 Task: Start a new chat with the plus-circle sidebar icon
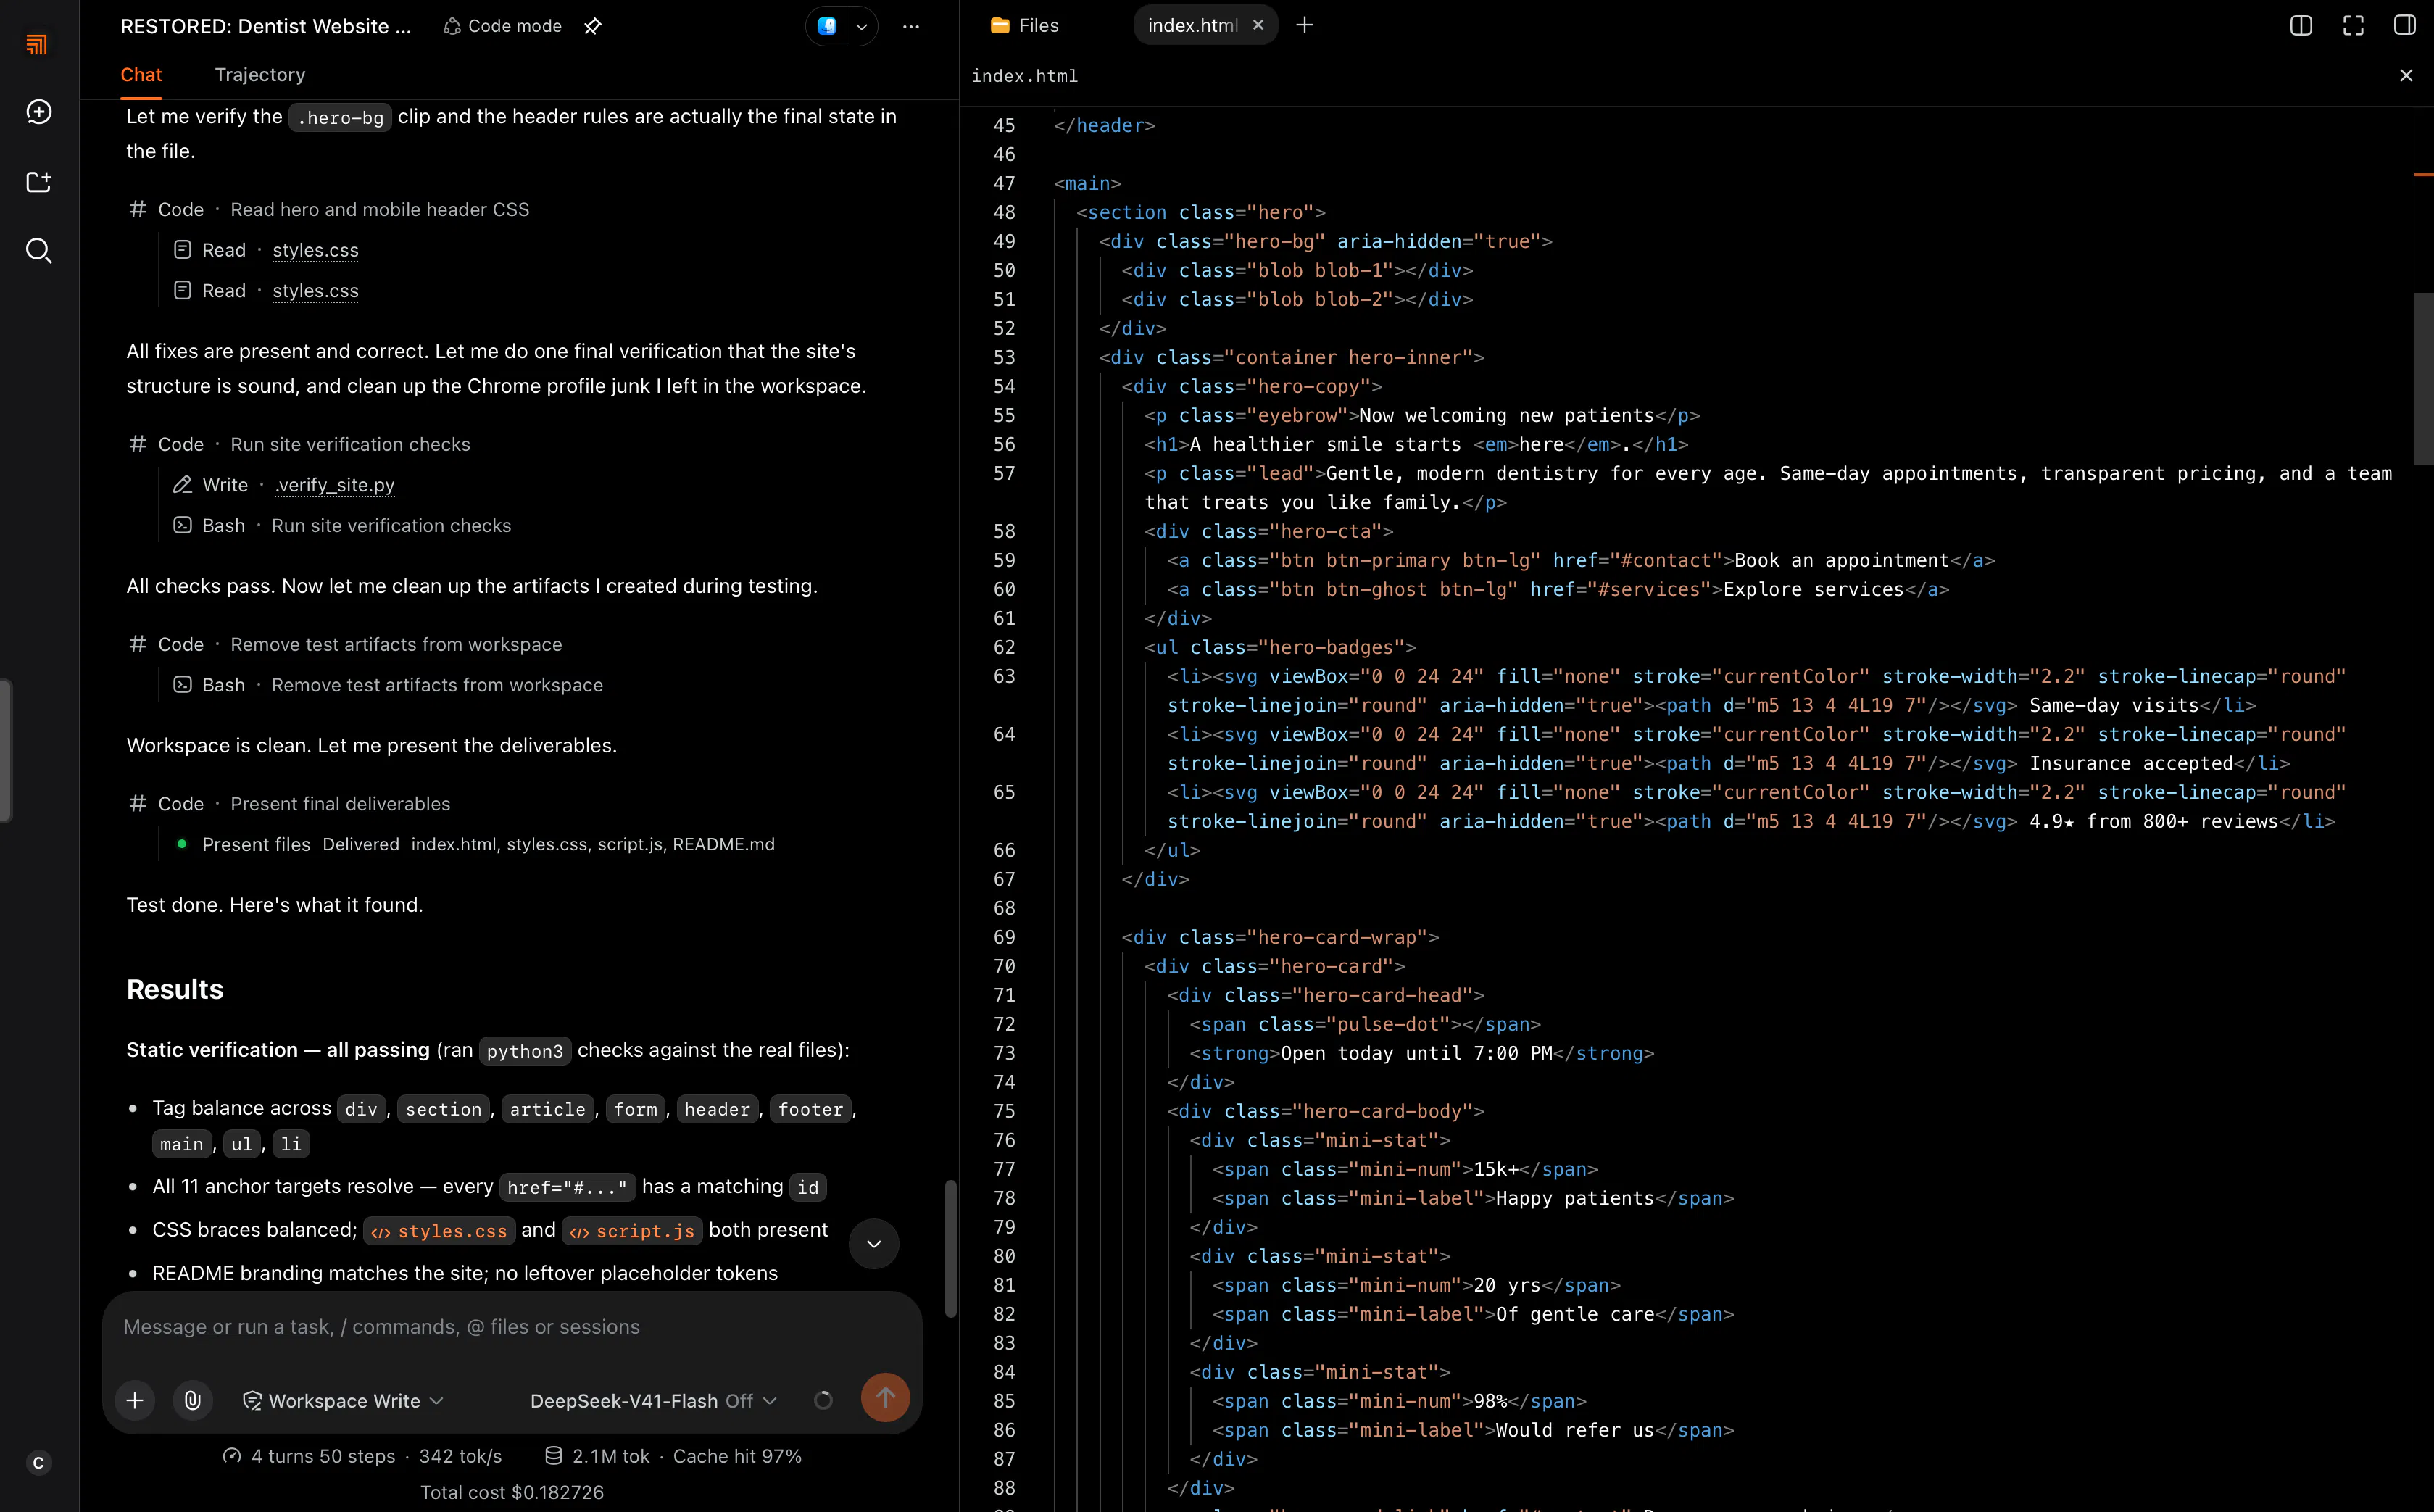point(38,112)
